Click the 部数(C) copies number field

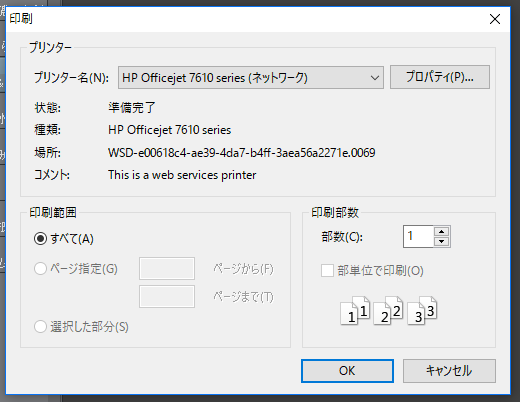tap(418, 236)
